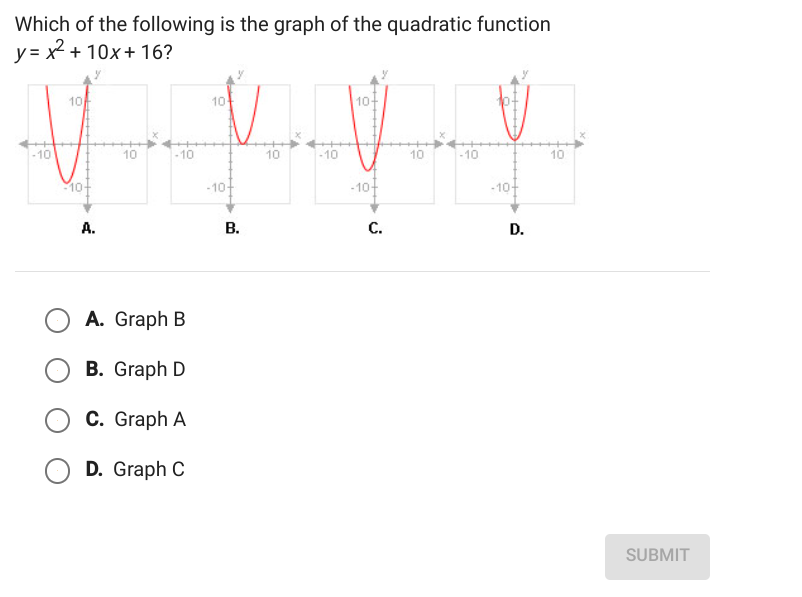
Task: Select radio button for answer C. Graph A
Action: (x=57, y=419)
